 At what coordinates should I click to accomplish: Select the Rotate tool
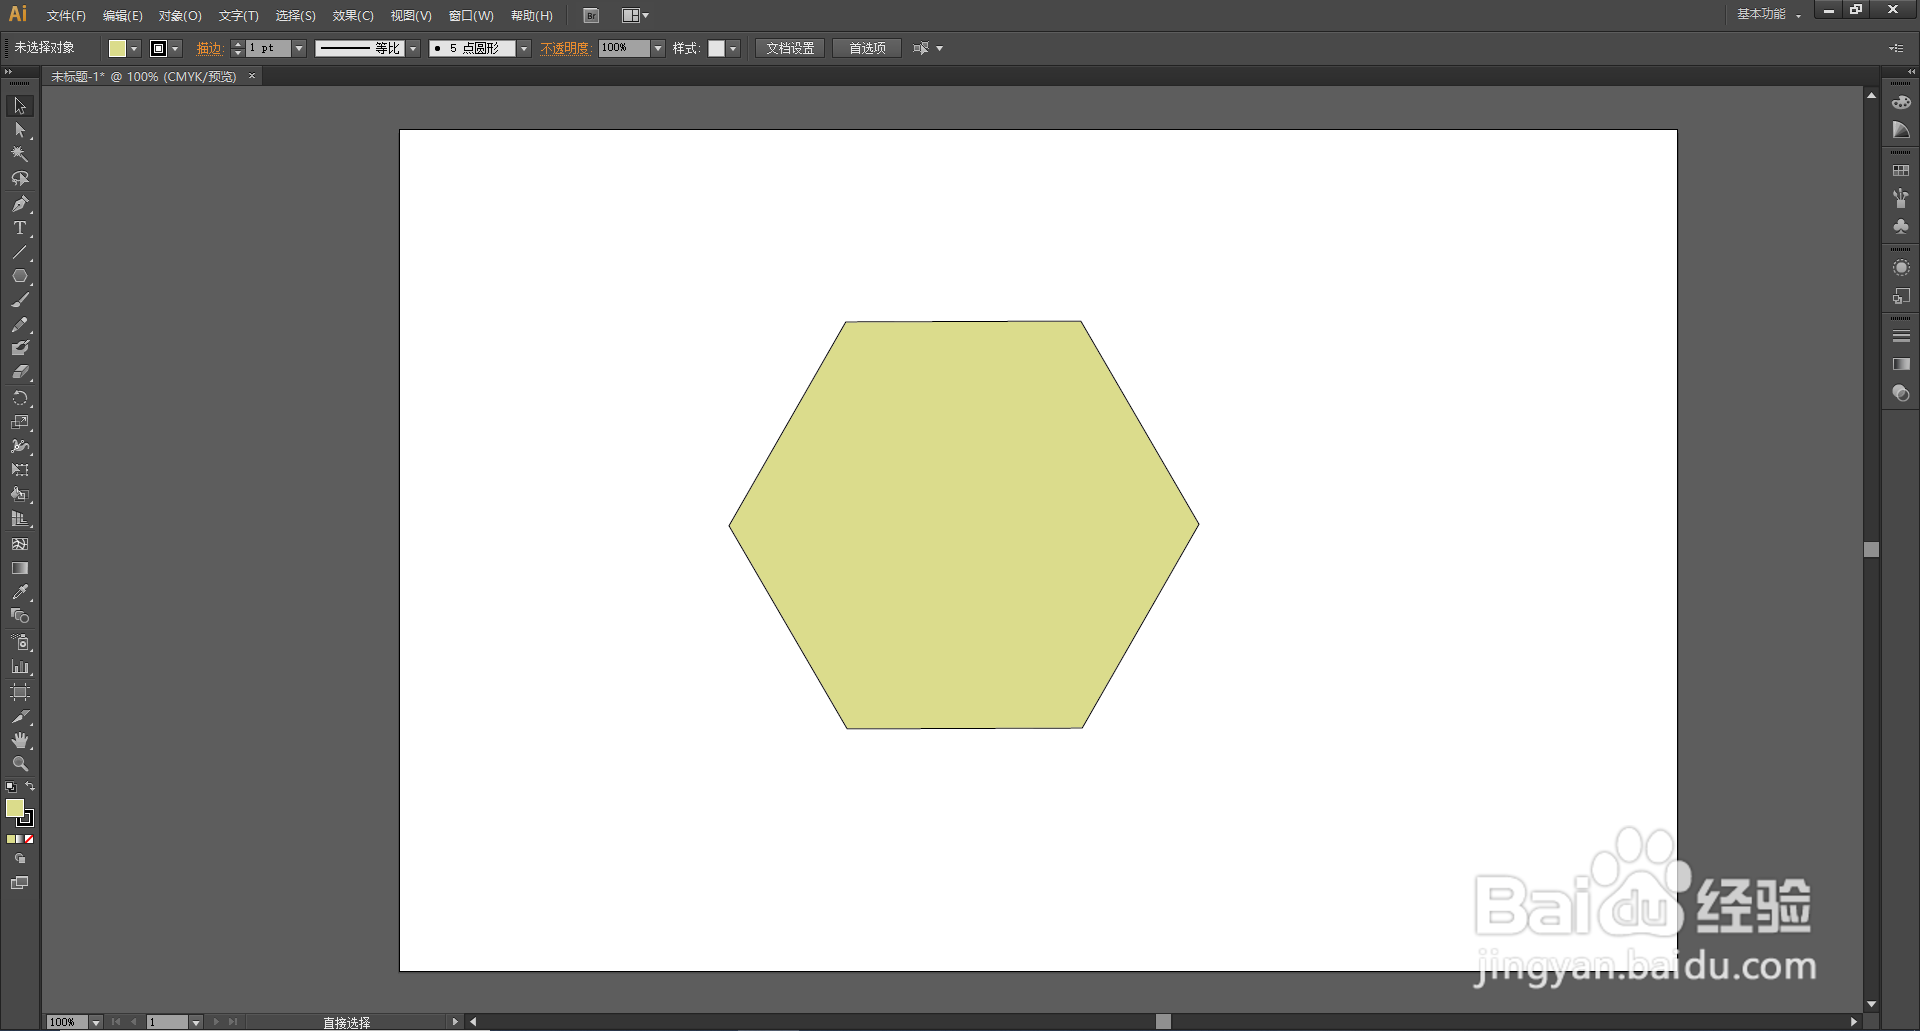[x=20, y=398]
